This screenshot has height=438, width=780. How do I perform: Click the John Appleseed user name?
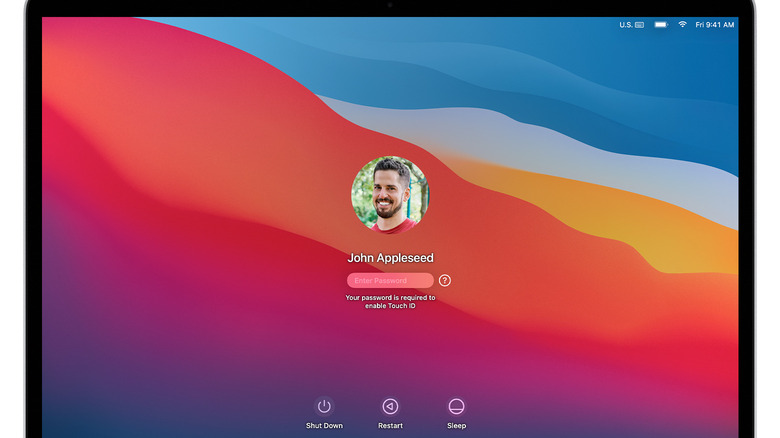pos(390,258)
